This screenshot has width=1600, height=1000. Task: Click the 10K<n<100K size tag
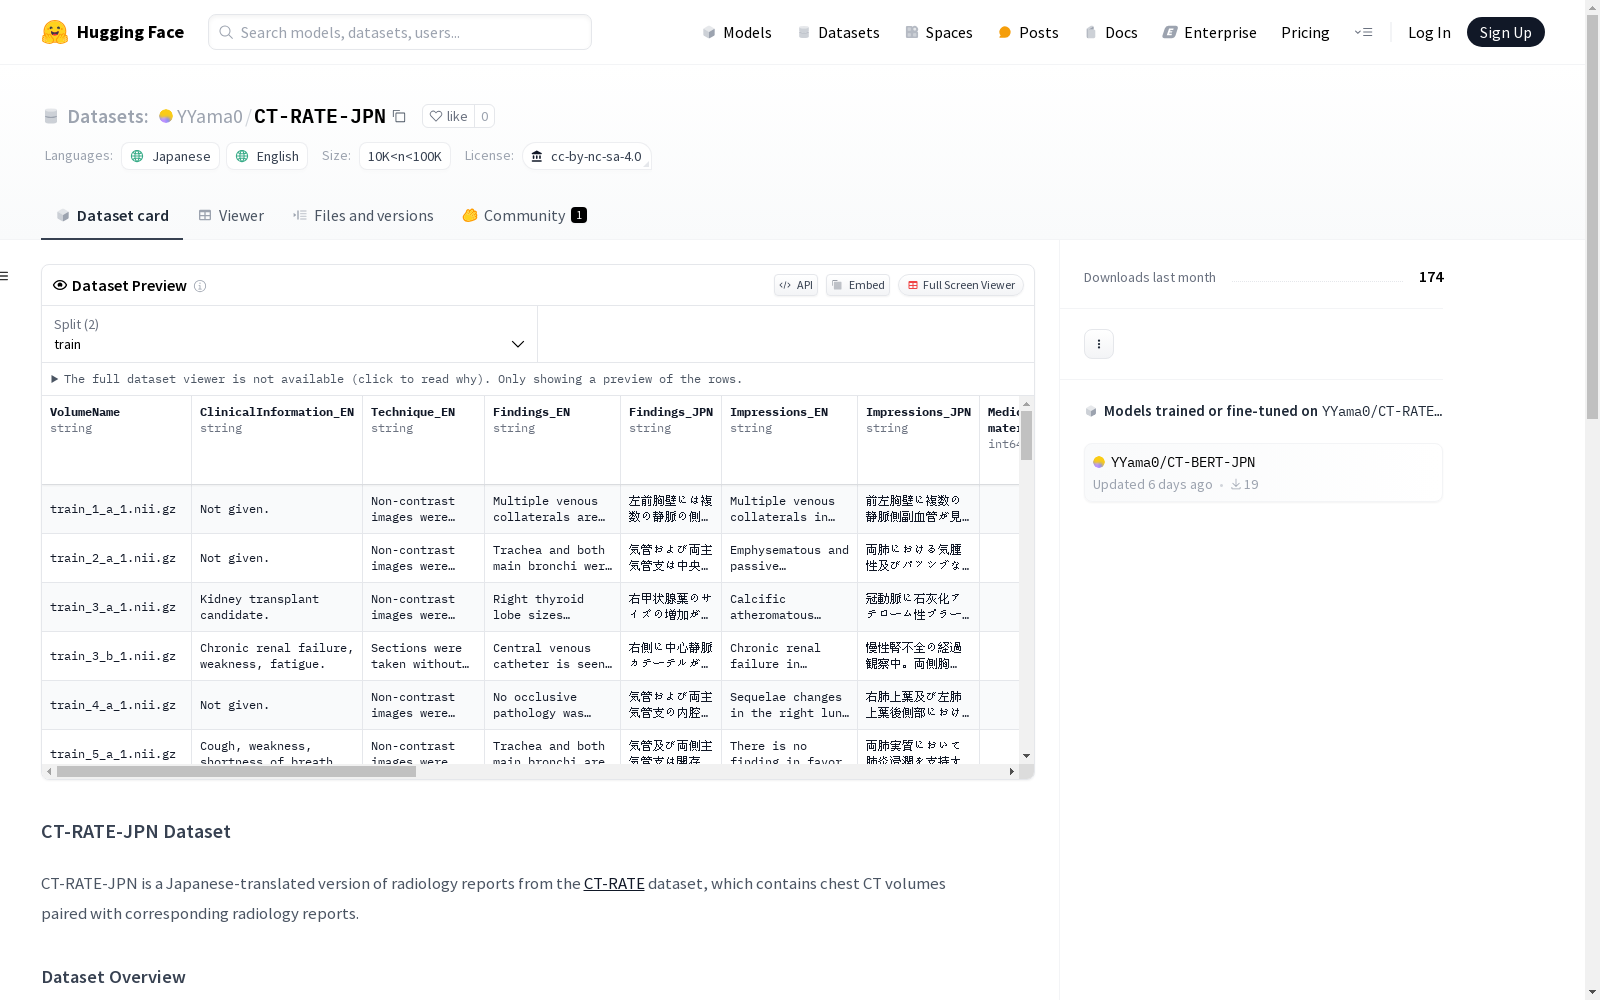coord(405,156)
